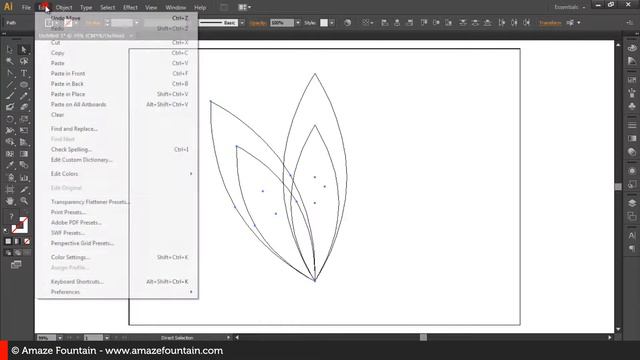
Task: Choose Adobe PDF Presets entry
Action: (x=117, y=223)
